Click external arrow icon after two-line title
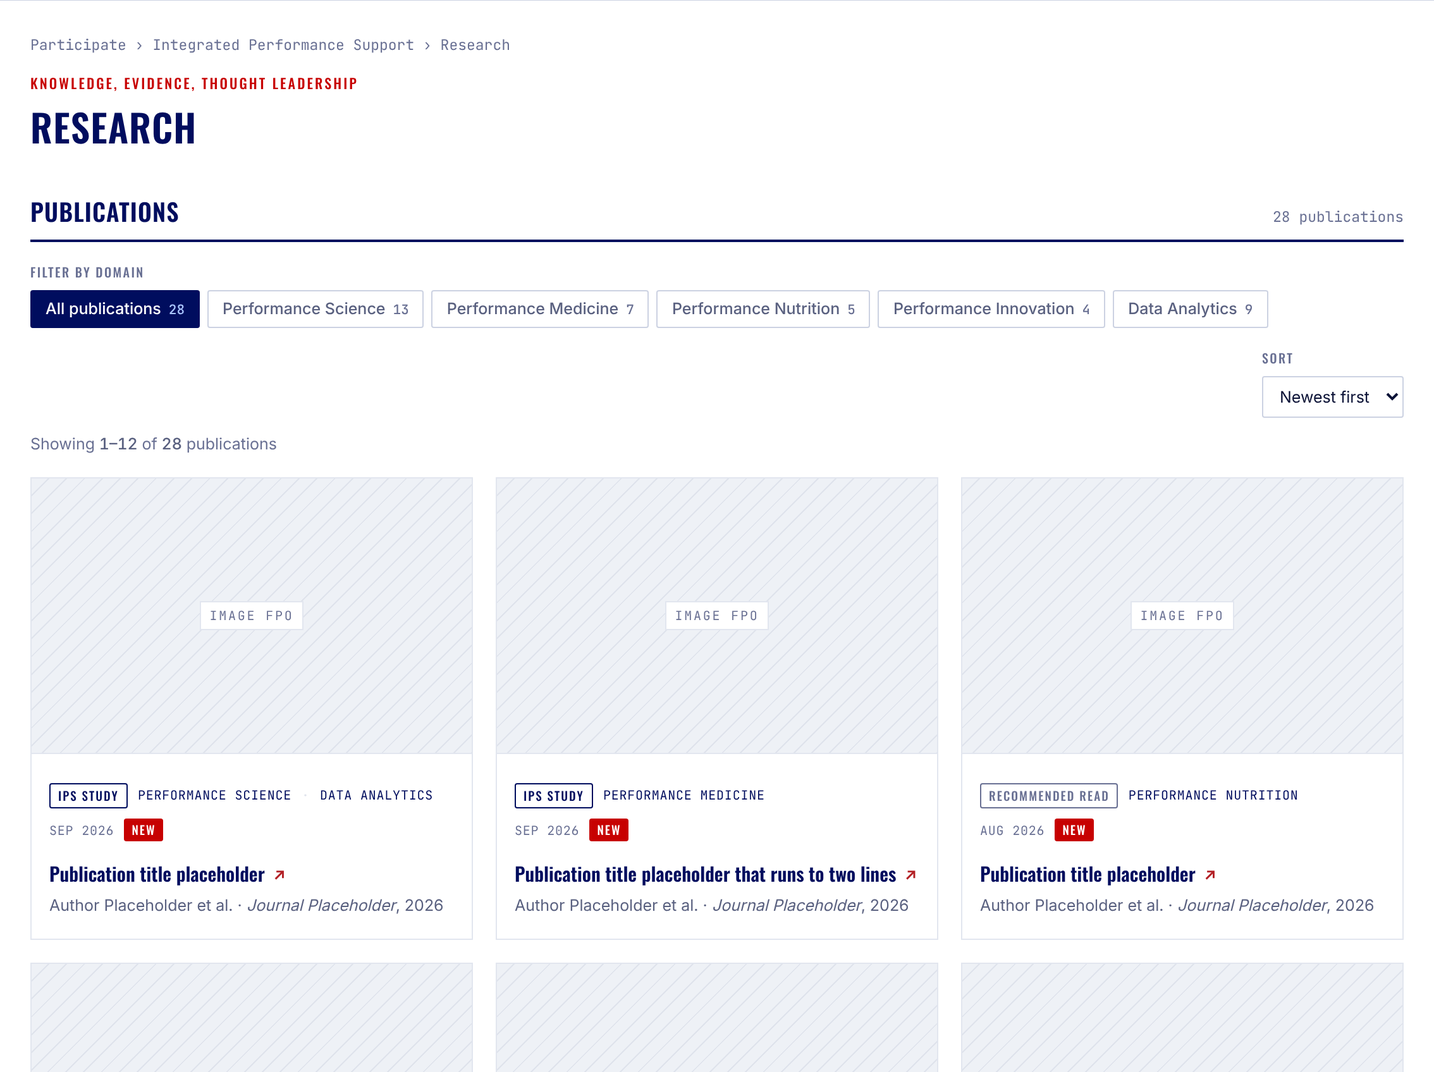 pos(911,875)
